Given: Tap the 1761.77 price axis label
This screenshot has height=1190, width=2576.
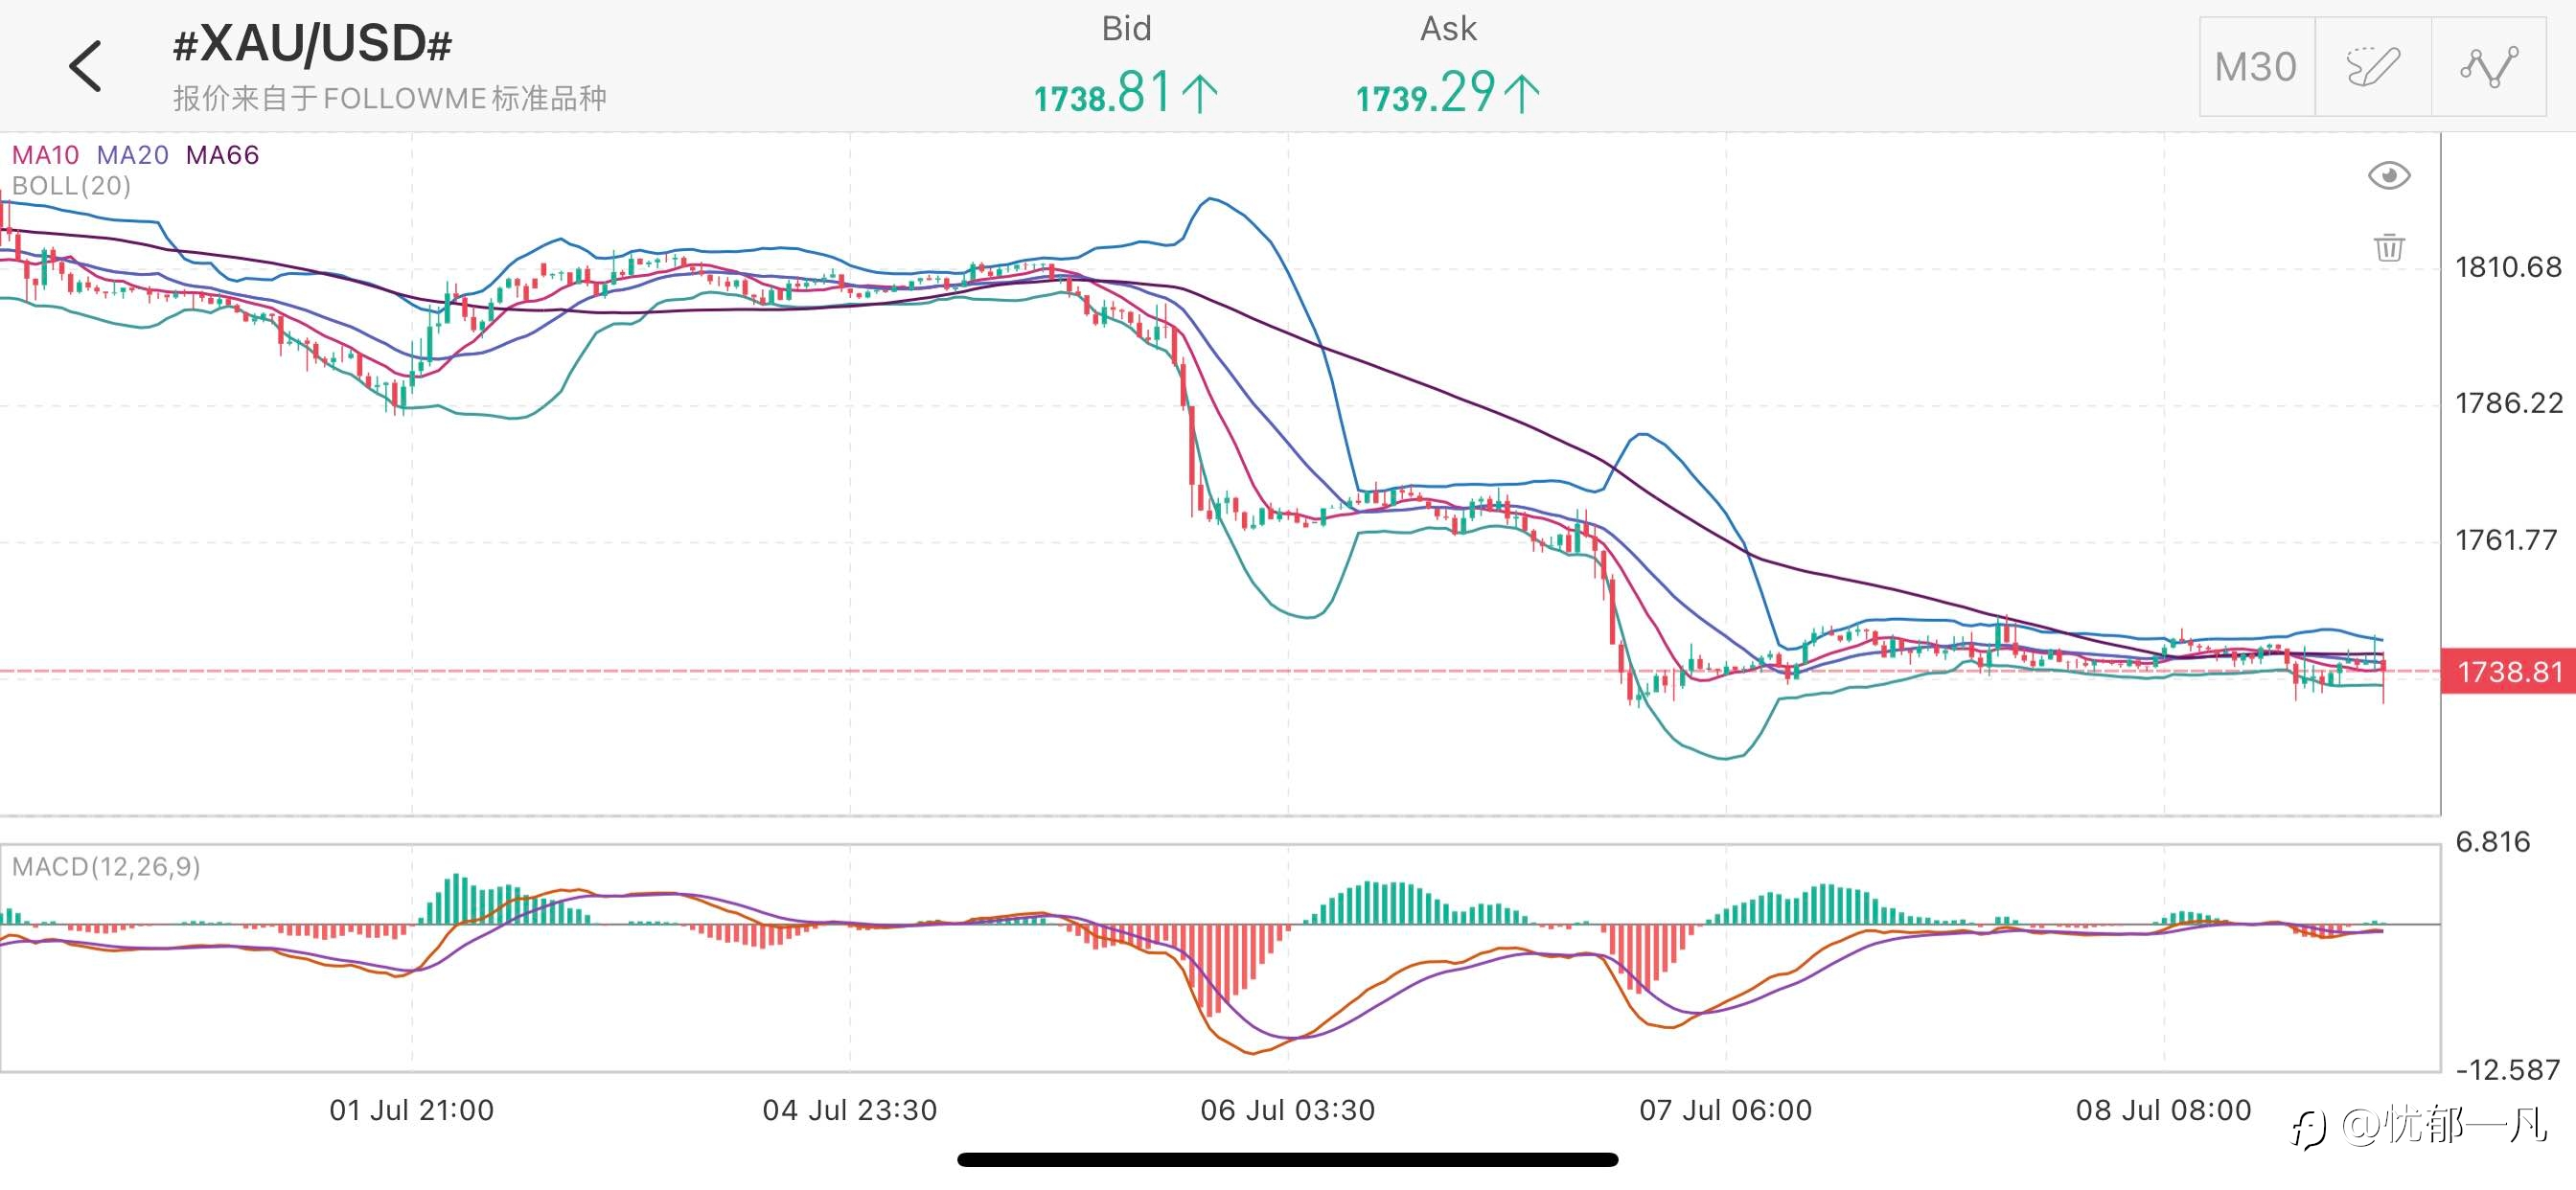Looking at the screenshot, I should click(x=2506, y=540).
